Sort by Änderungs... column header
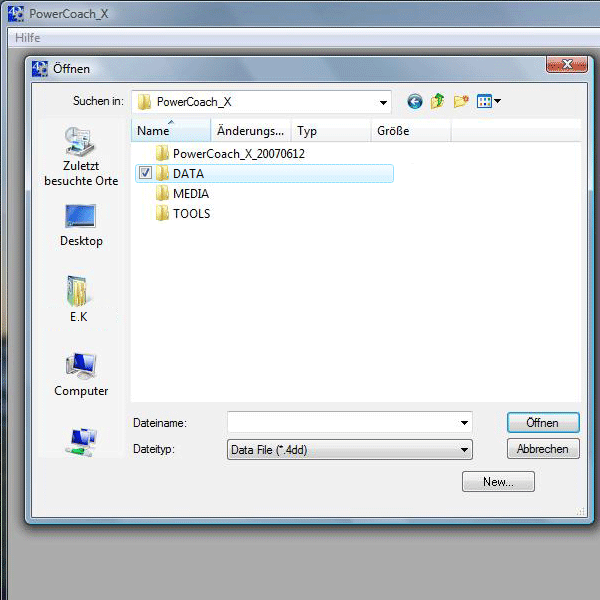Screen dimensions: 600x600 click(251, 130)
